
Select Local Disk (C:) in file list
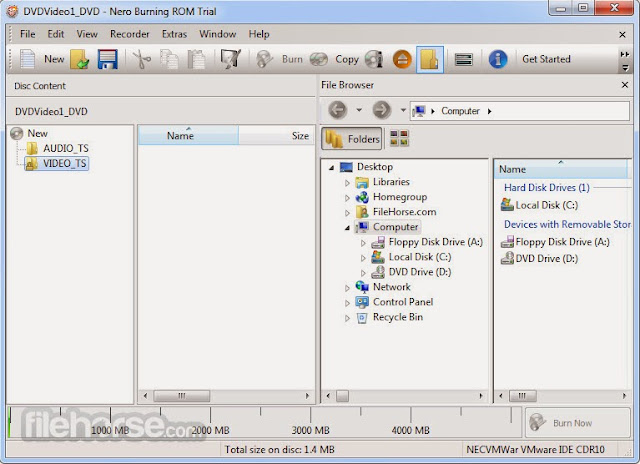click(x=540, y=205)
